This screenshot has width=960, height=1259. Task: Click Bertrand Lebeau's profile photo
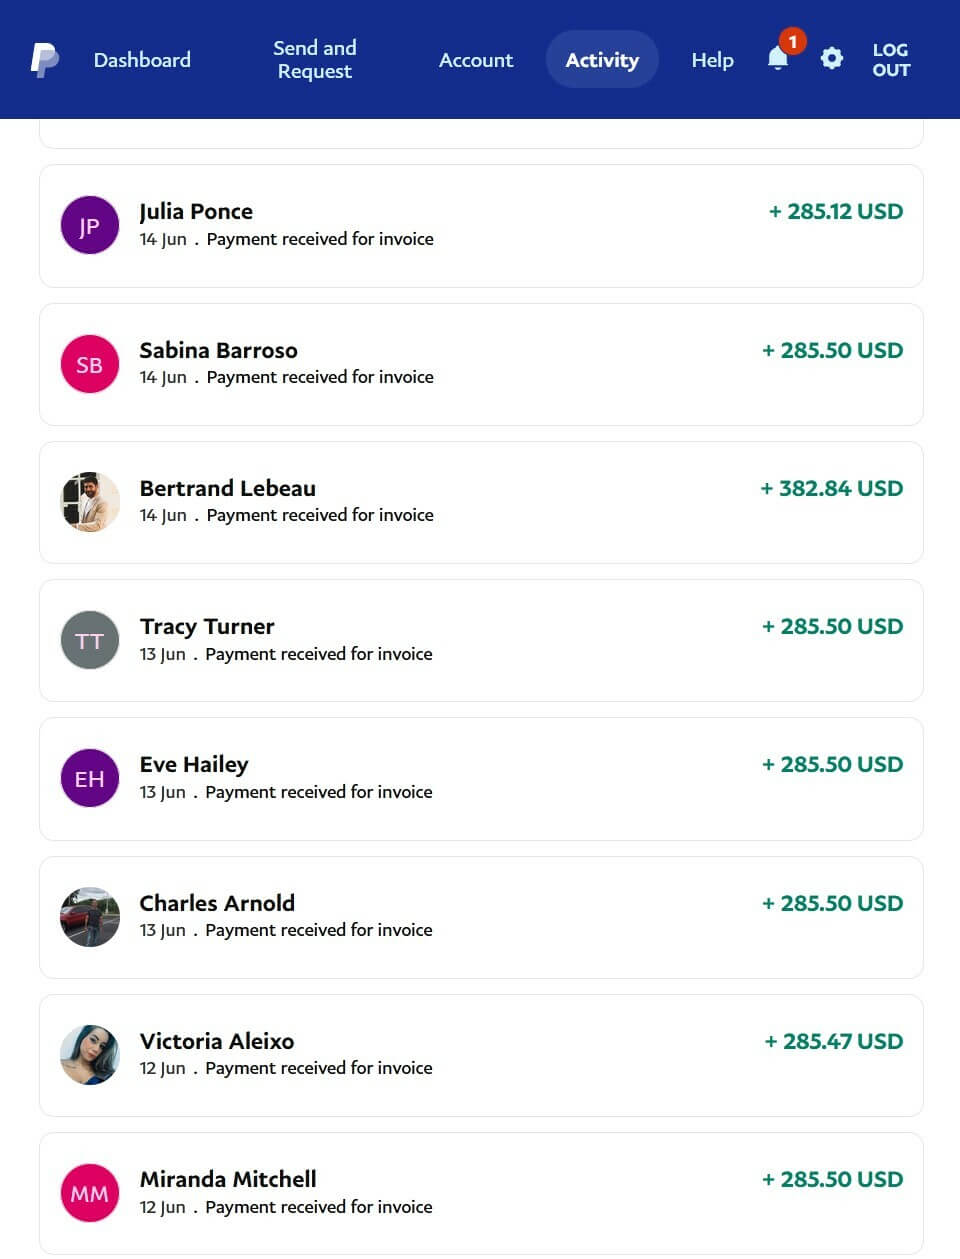point(90,502)
